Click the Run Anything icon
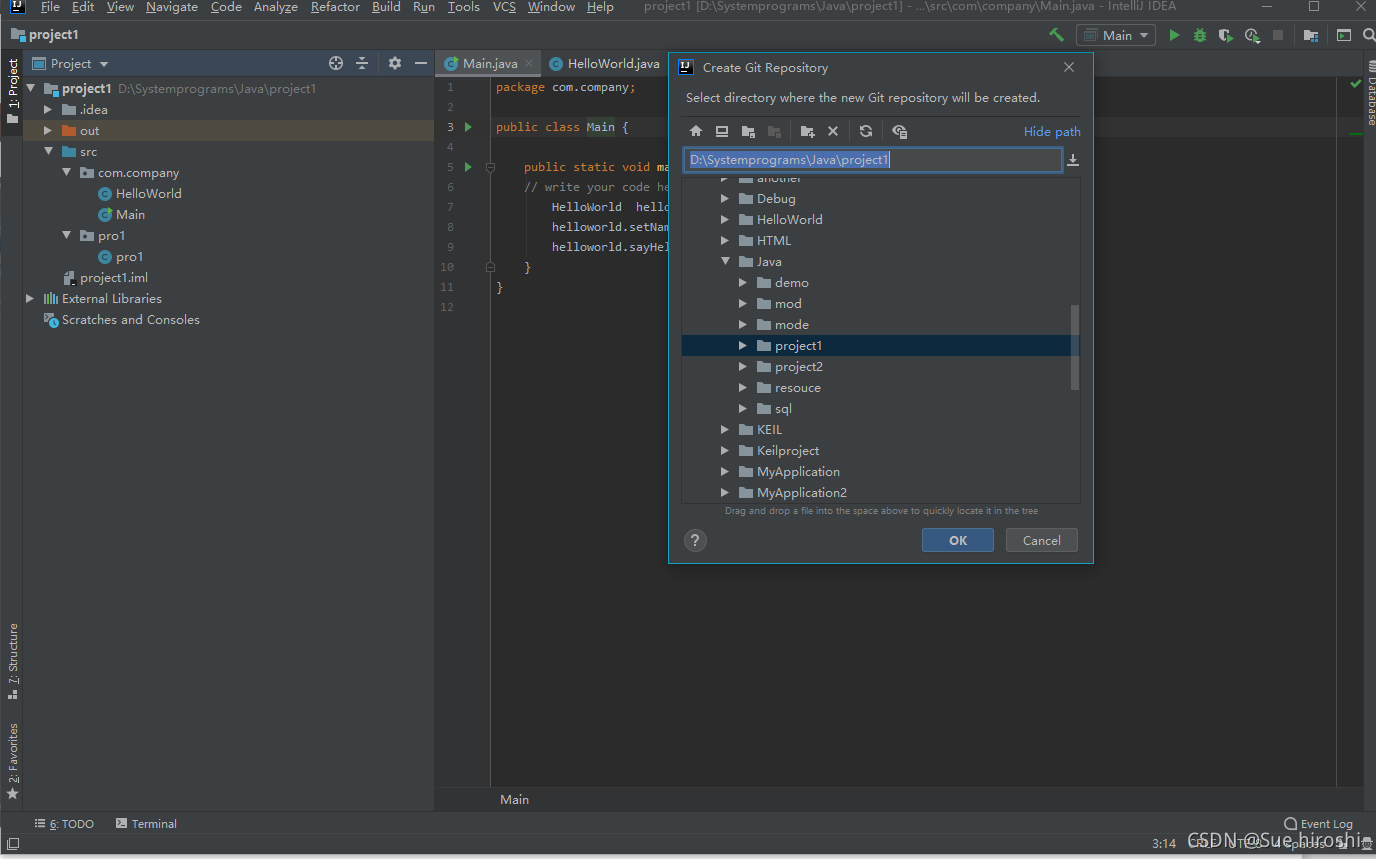The image size is (1376, 859). [1343, 35]
